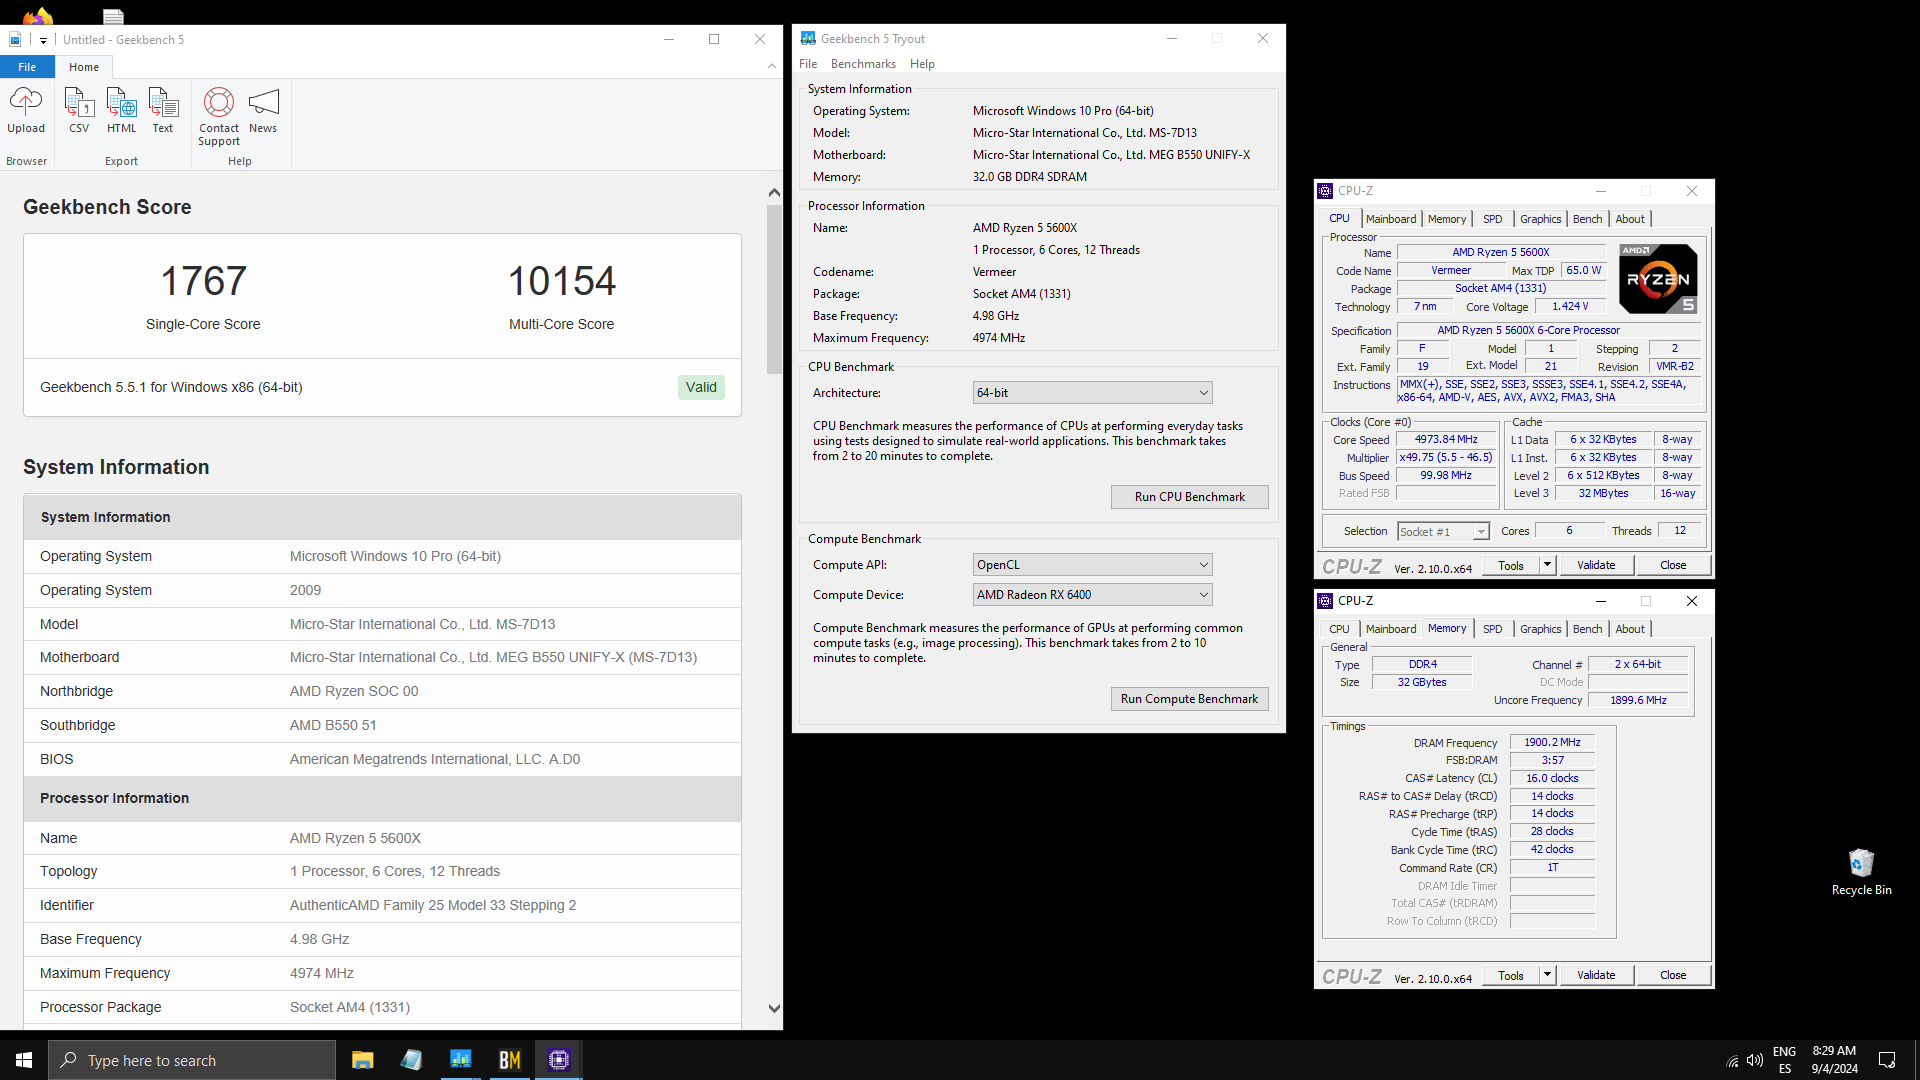Switch to Bench tab in lower CPU-Z
1920x1080 pixels.
tap(1587, 629)
